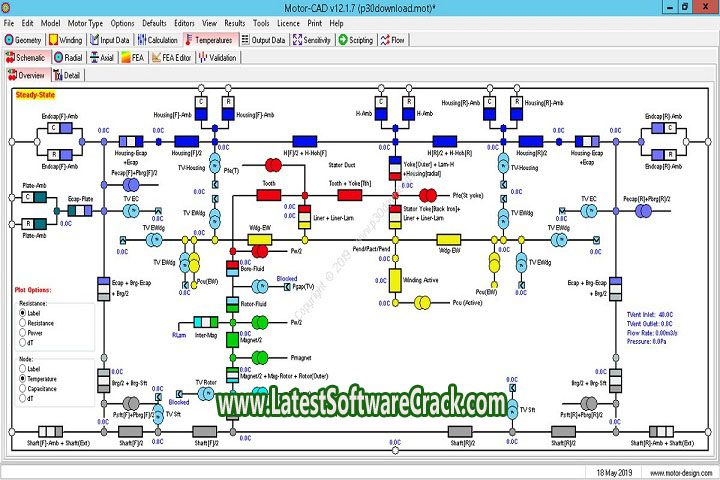
Task: Click the red Pfe(St yoke) loss source
Action: click(x=426, y=195)
